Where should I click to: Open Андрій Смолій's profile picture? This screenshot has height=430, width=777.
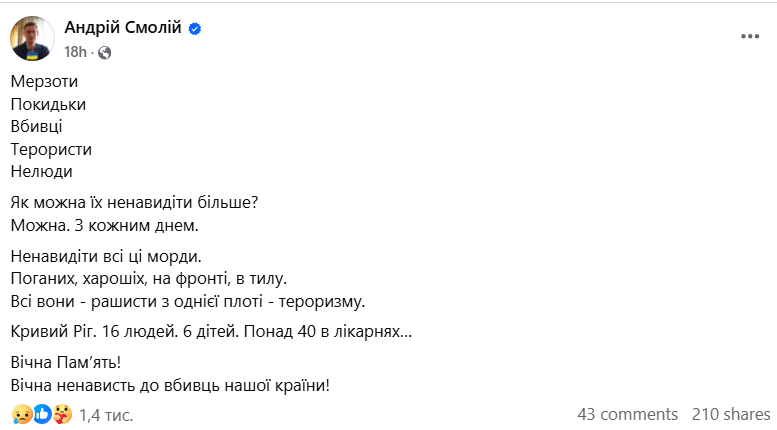[33, 38]
